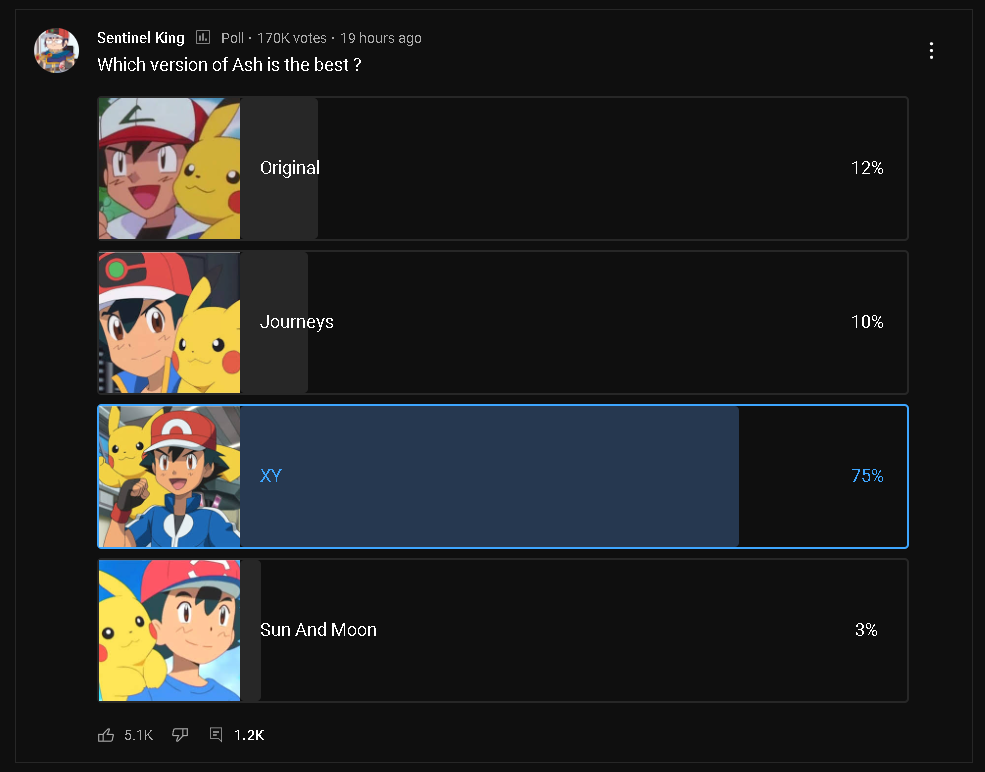Click the Original Ash thumbnail image
The image size is (985, 772).
coord(169,168)
